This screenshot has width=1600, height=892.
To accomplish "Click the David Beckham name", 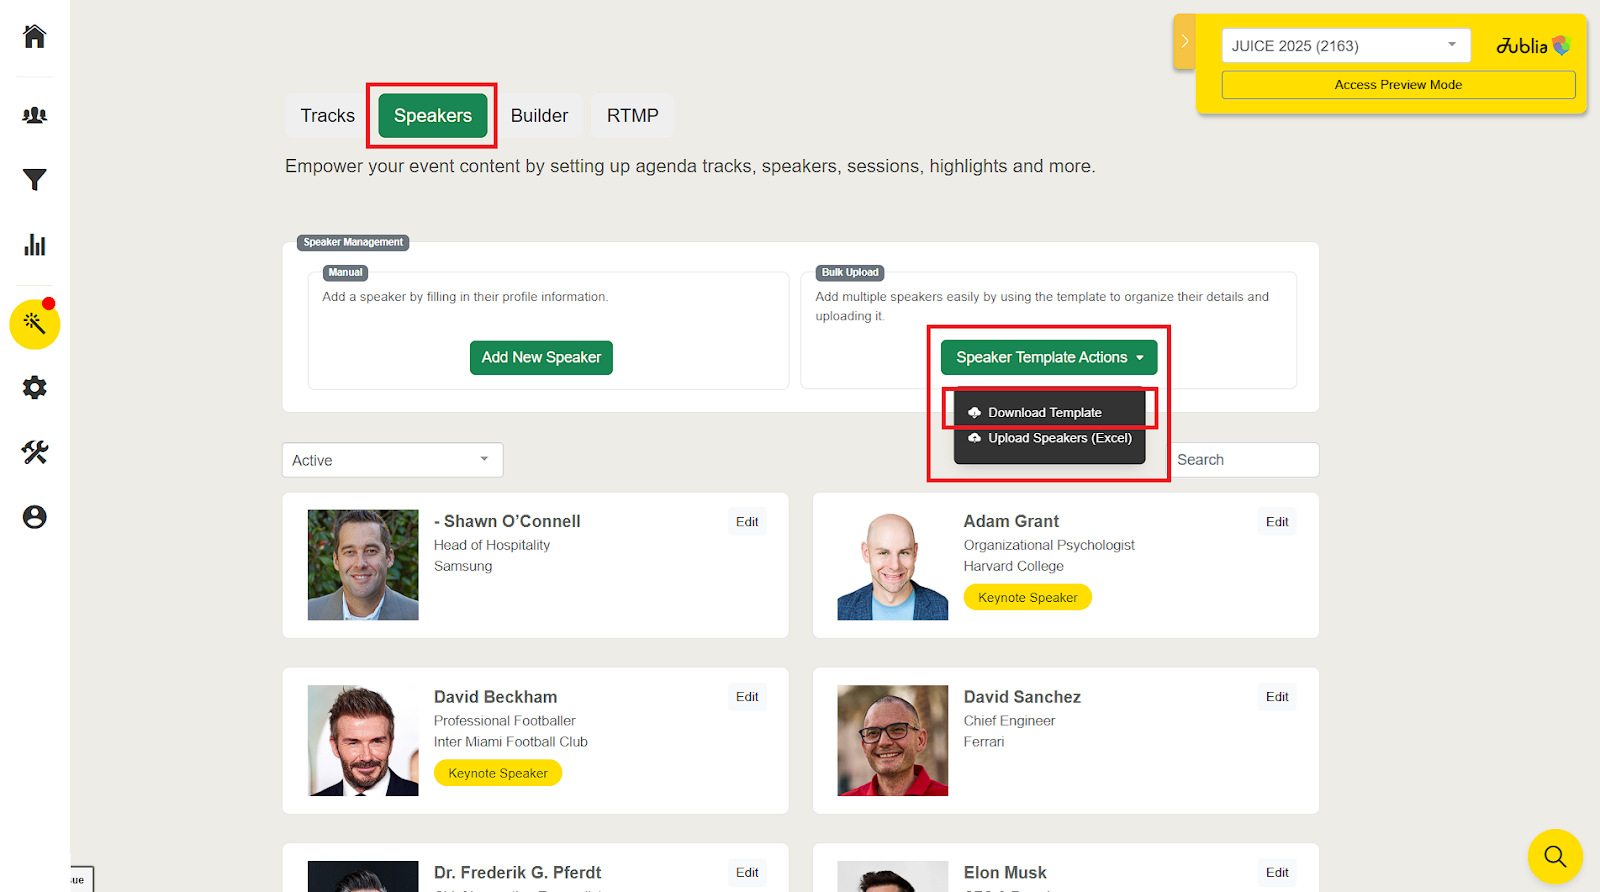I will (495, 697).
